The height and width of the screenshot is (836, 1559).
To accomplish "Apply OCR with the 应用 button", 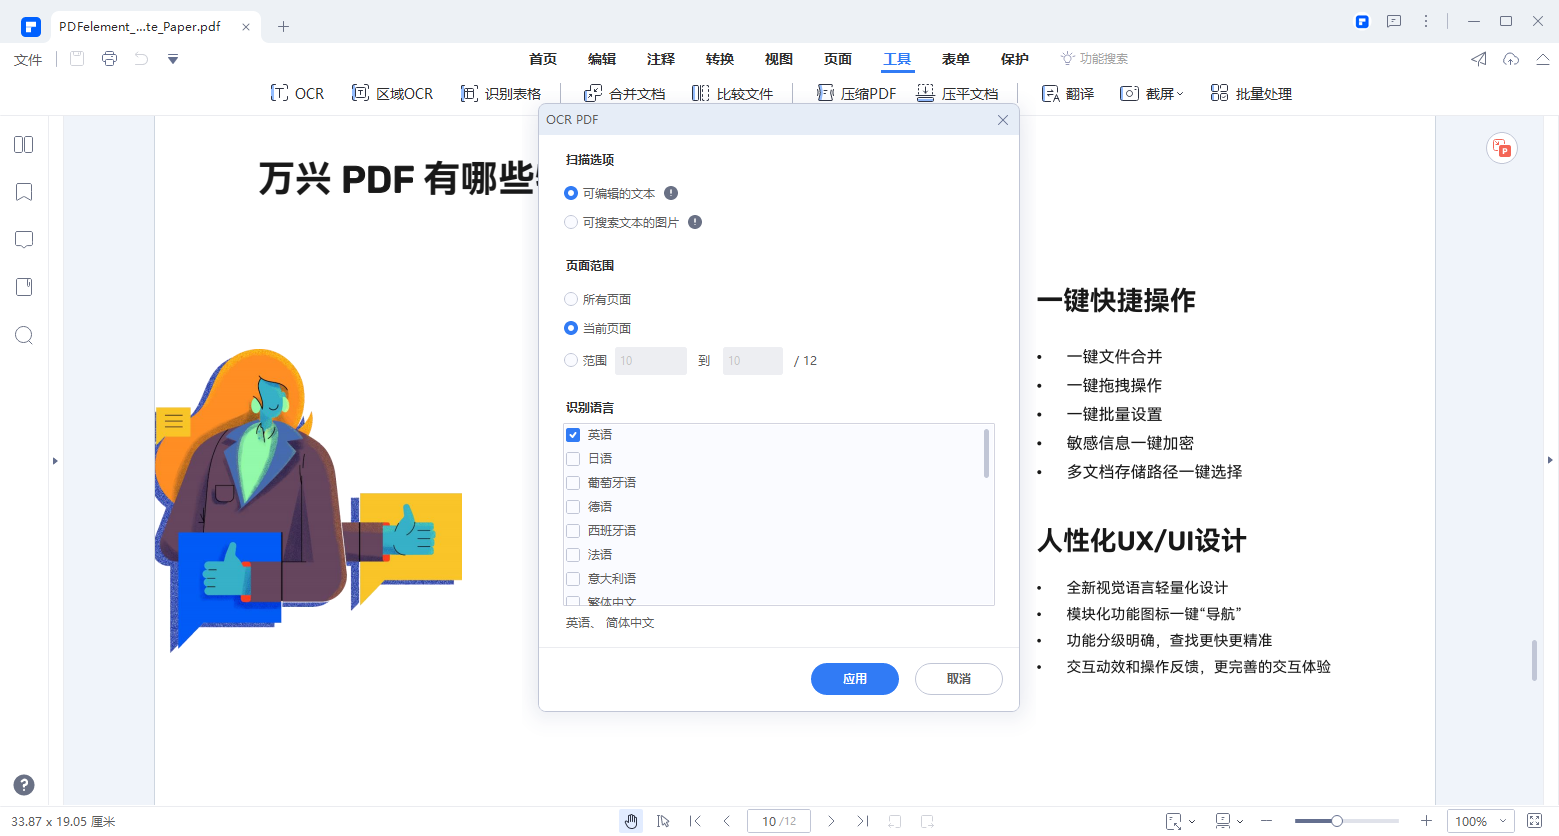I will 855,679.
